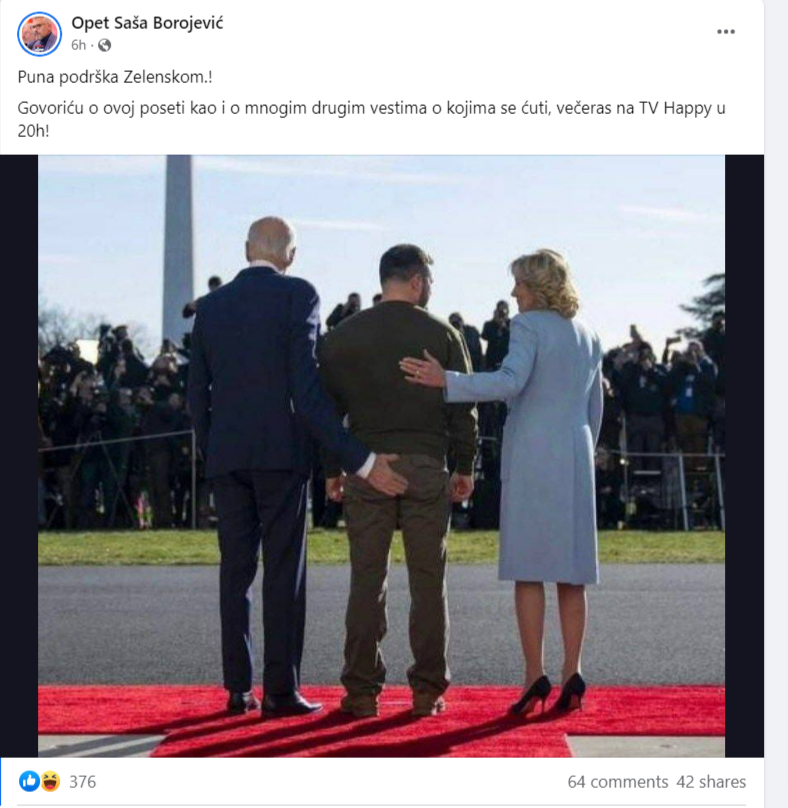Click the left black letterbox bar of photo
The width and height of the screenshot is (788, 808).
pyautogui.click(x=19, y=456)
